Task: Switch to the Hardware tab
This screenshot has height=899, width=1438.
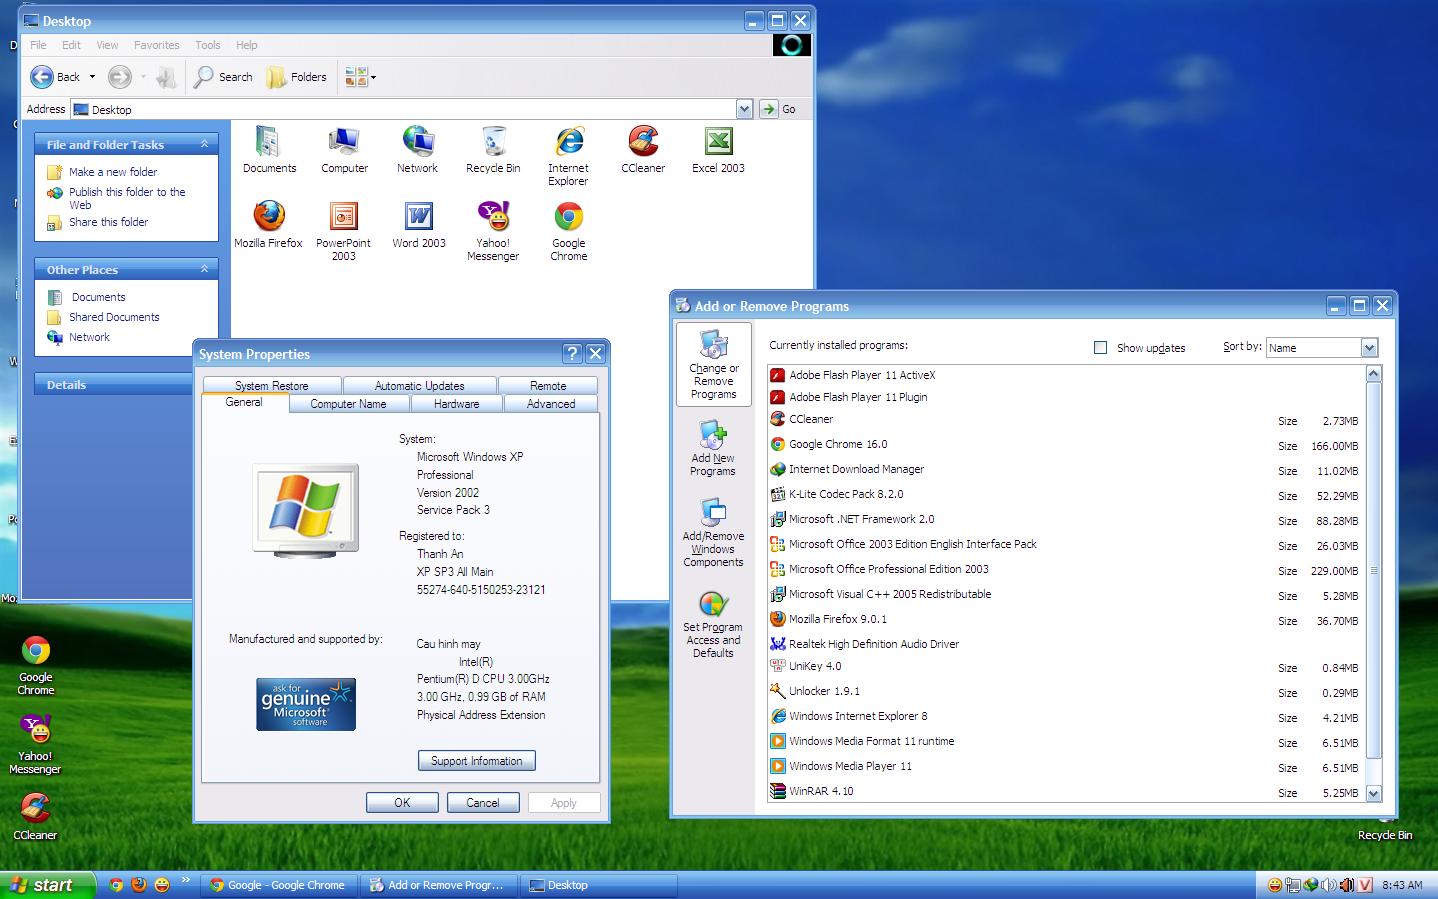Action: click(456, 404)
